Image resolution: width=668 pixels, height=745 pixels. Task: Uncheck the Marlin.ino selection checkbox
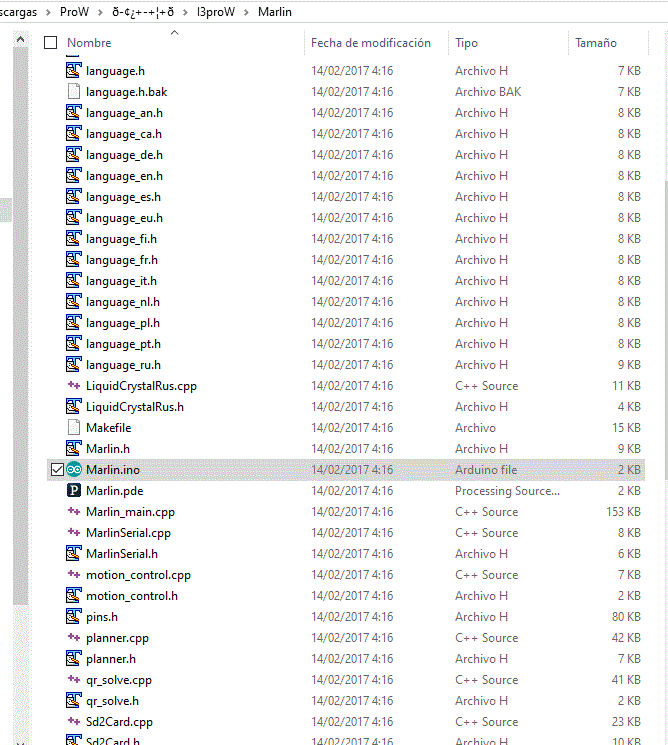point(56,470)
